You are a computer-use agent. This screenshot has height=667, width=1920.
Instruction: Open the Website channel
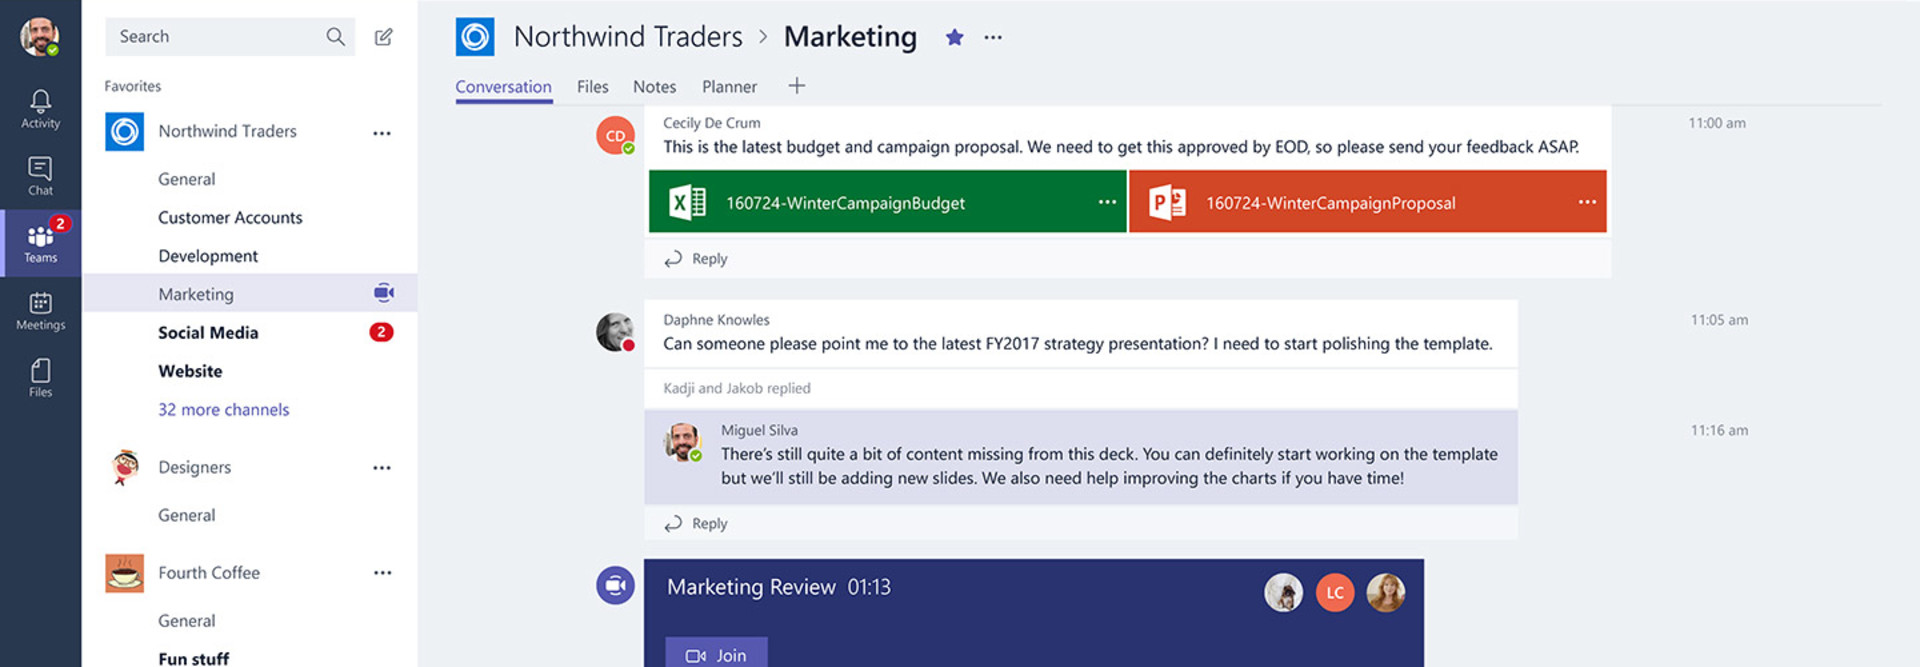tap(190, 371)
